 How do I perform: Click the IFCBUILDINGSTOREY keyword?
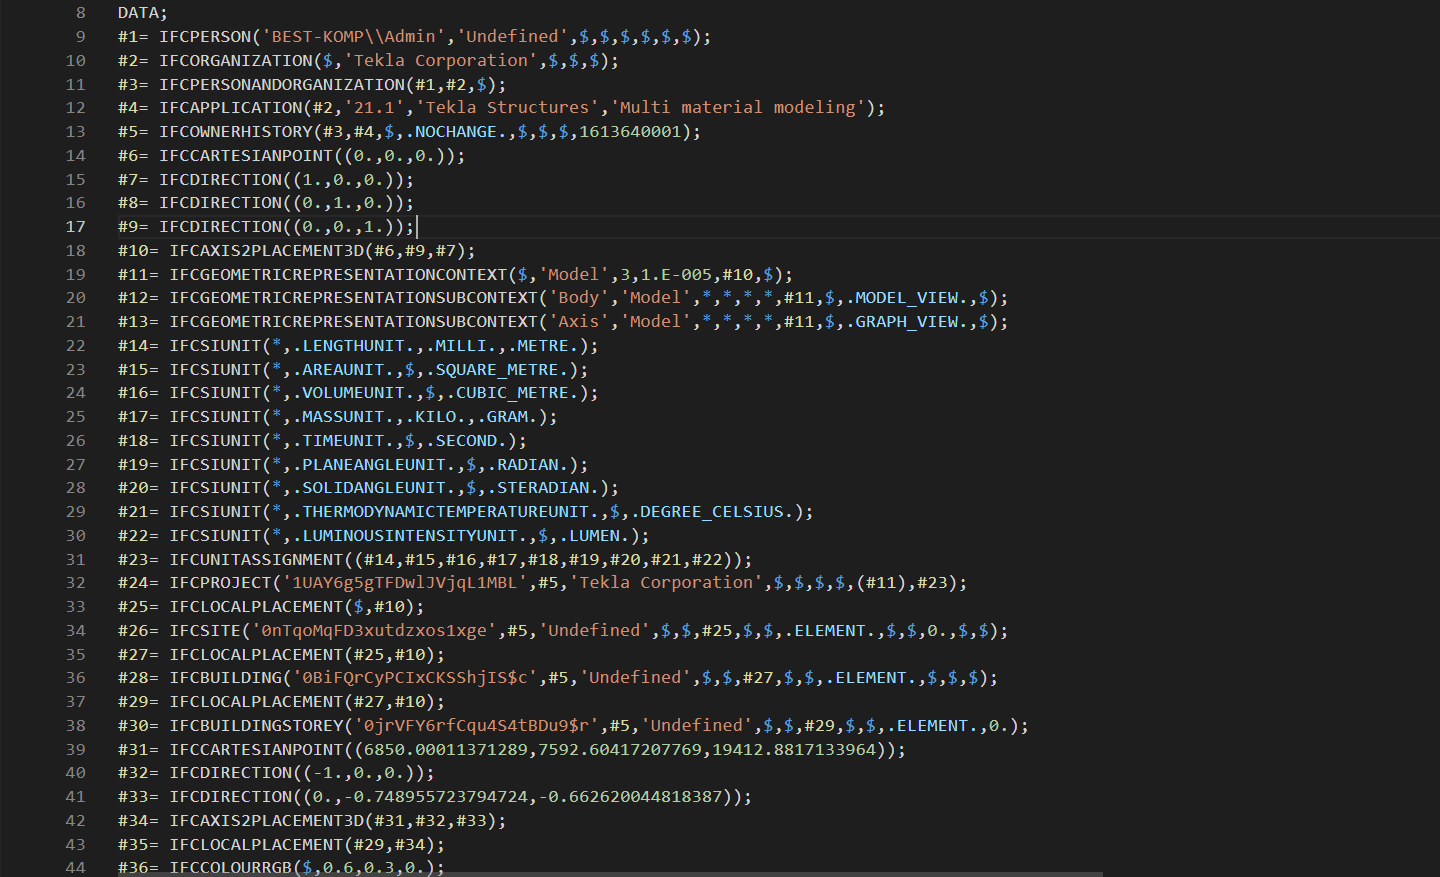(256, 726)
